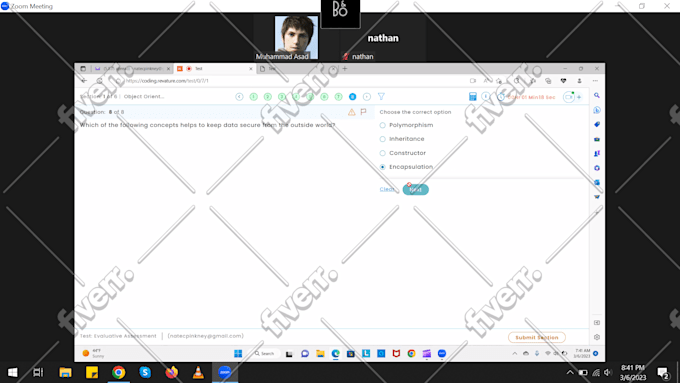Open current question 8 bubble
The image size is (680, 383).
pos(353,97)
